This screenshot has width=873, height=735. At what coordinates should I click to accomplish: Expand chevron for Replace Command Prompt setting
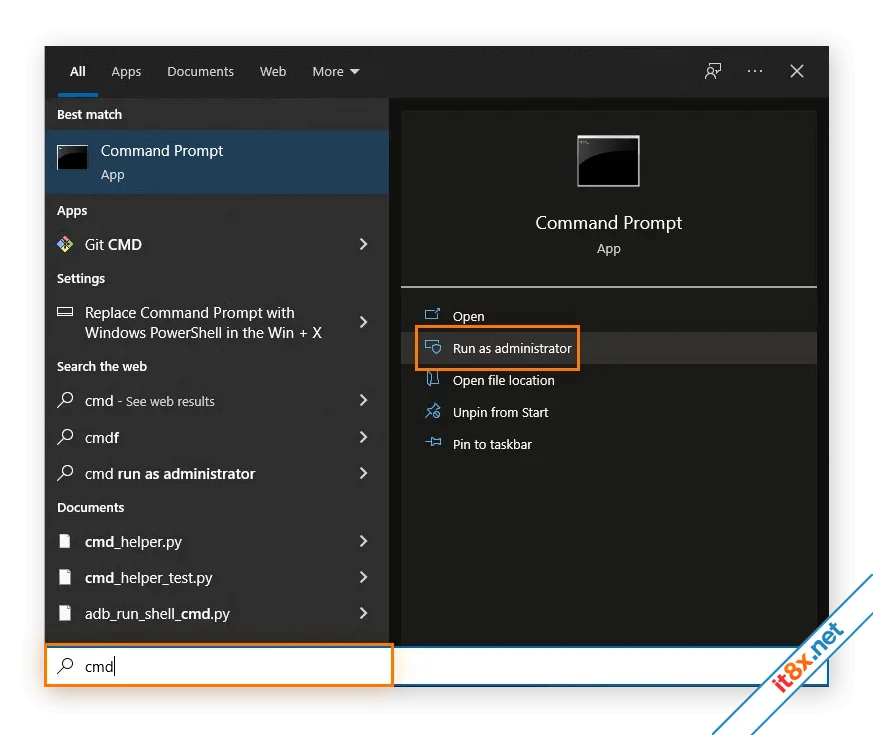(x=363, y=322)
